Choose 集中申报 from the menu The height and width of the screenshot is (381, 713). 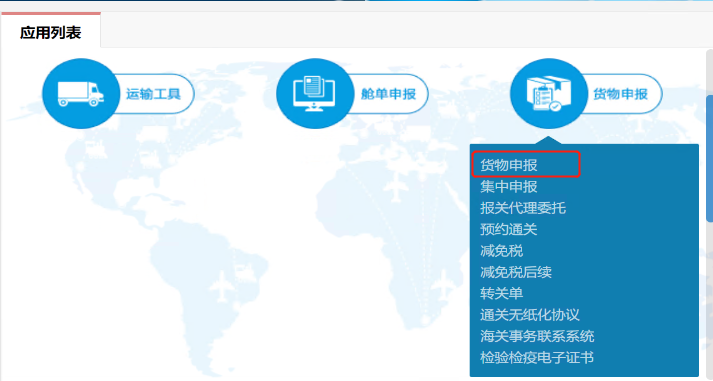coord(509,186)
